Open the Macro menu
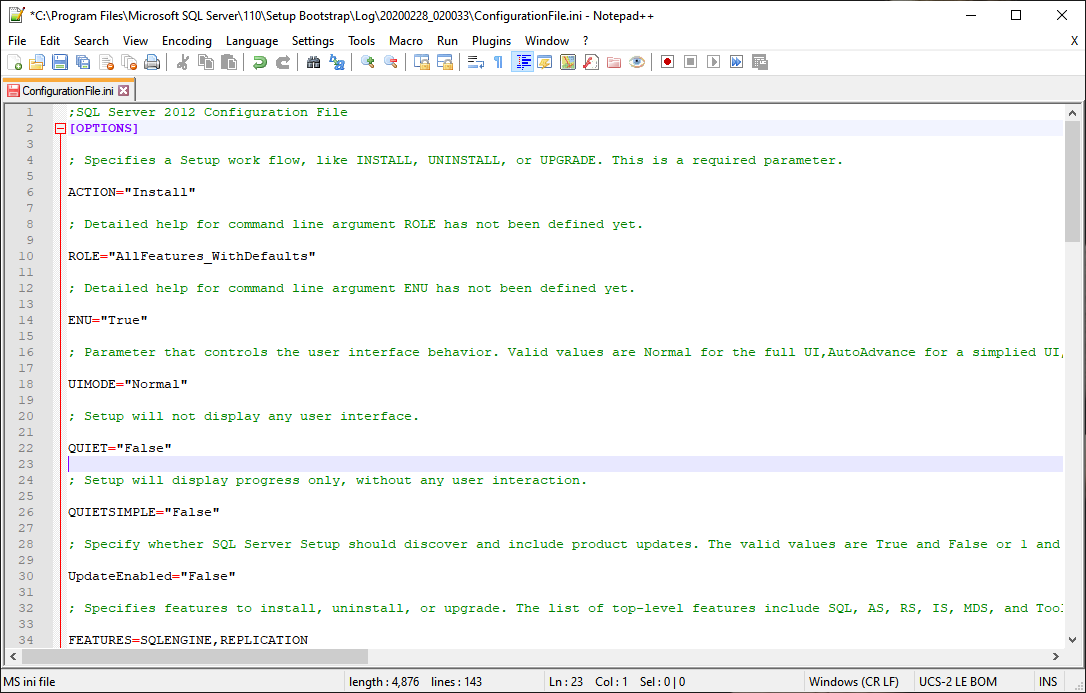Screen dimensions: 1086x693 (x=406, y=41)
